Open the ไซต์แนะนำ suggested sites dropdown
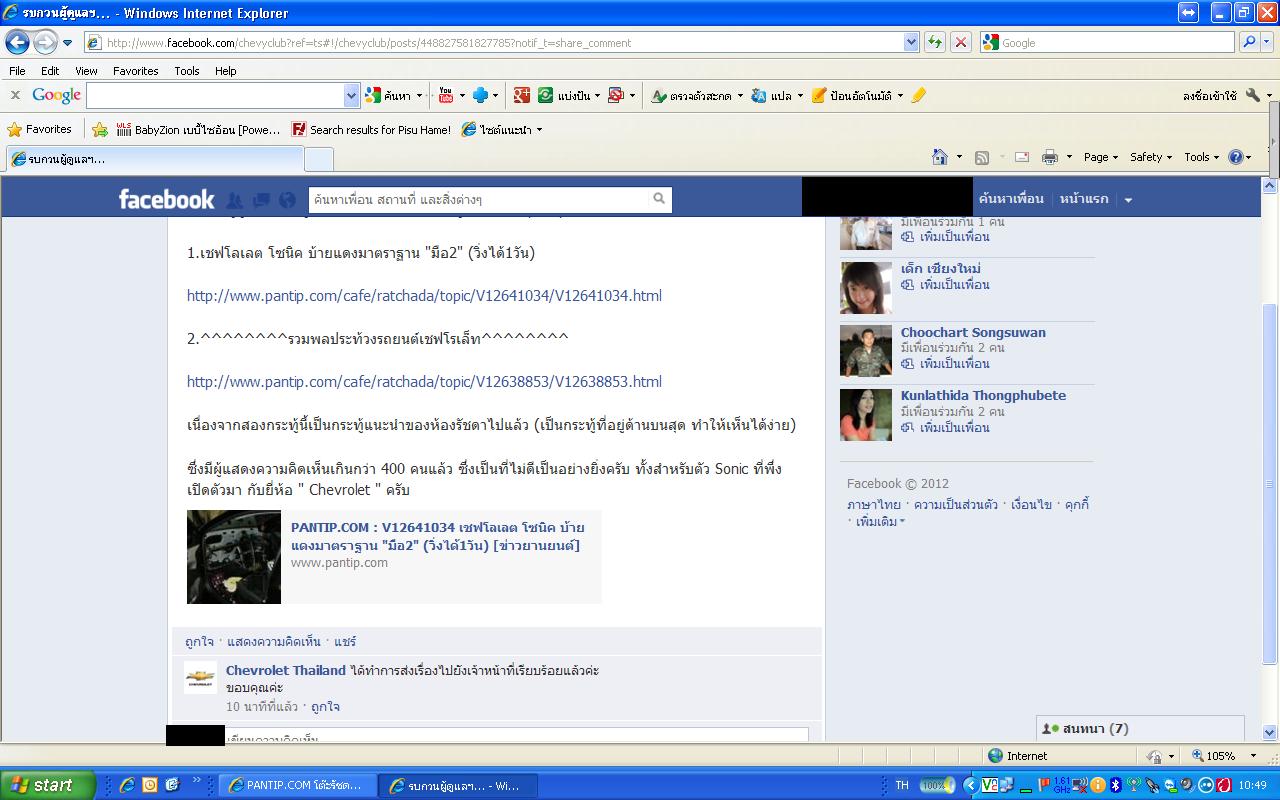1280x800 pixels. coord(503,129)
